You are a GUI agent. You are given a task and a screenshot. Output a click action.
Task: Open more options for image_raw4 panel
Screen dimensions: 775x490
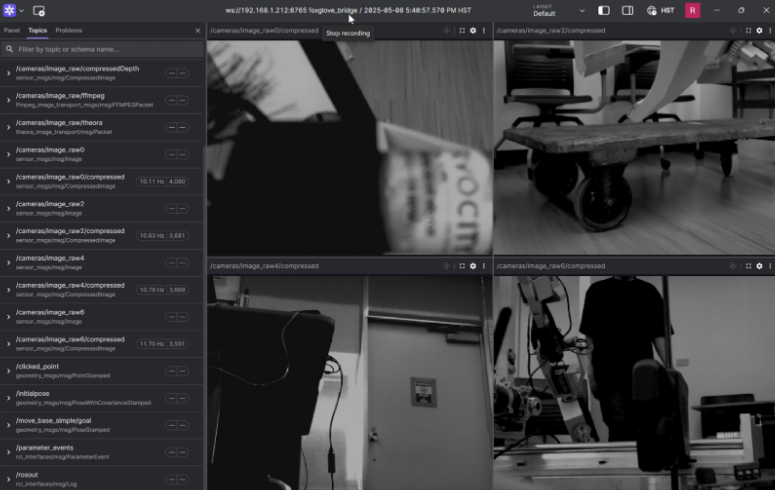pos(484,266)
